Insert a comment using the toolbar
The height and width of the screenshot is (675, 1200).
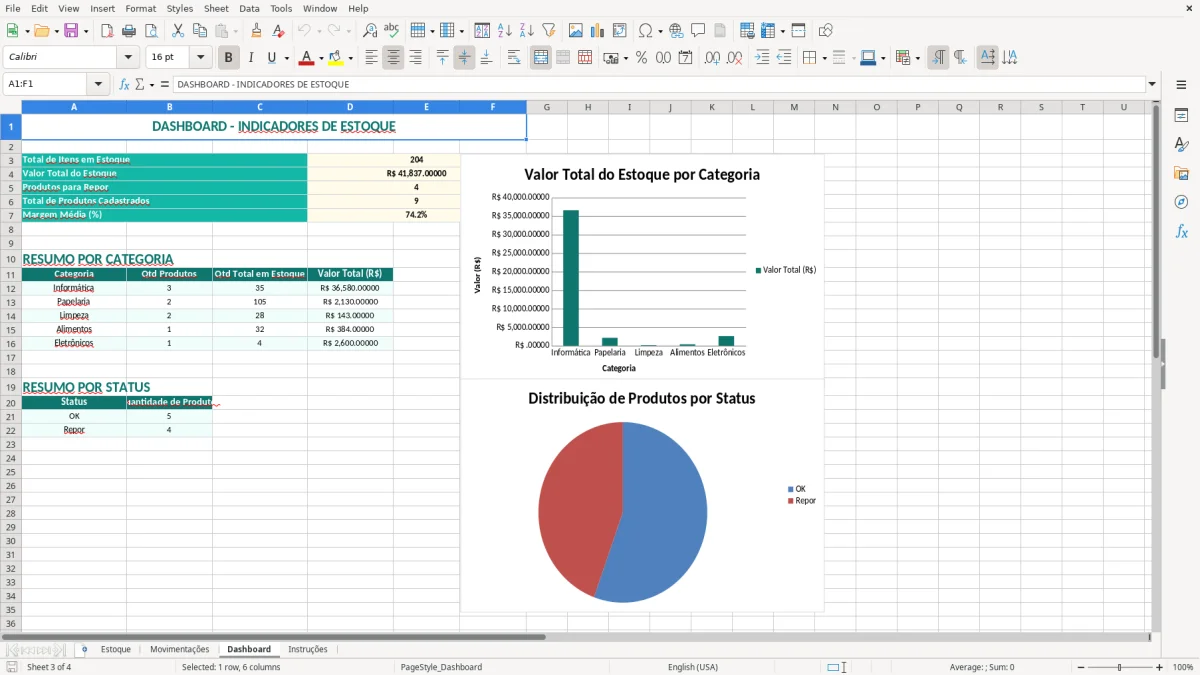(698, 31)
